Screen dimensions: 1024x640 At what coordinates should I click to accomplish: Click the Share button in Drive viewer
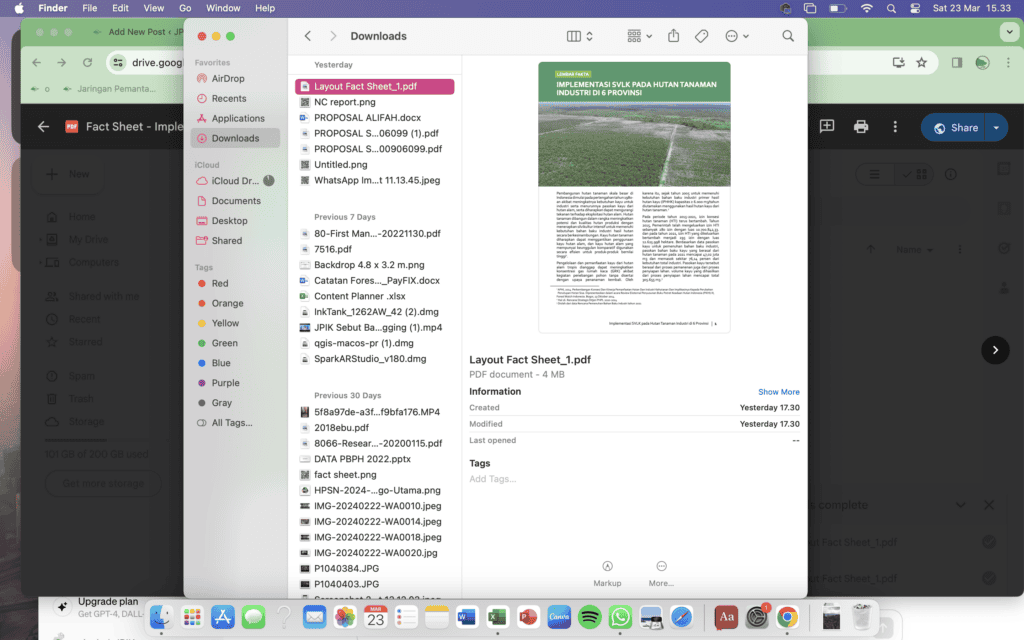[955, 127]
